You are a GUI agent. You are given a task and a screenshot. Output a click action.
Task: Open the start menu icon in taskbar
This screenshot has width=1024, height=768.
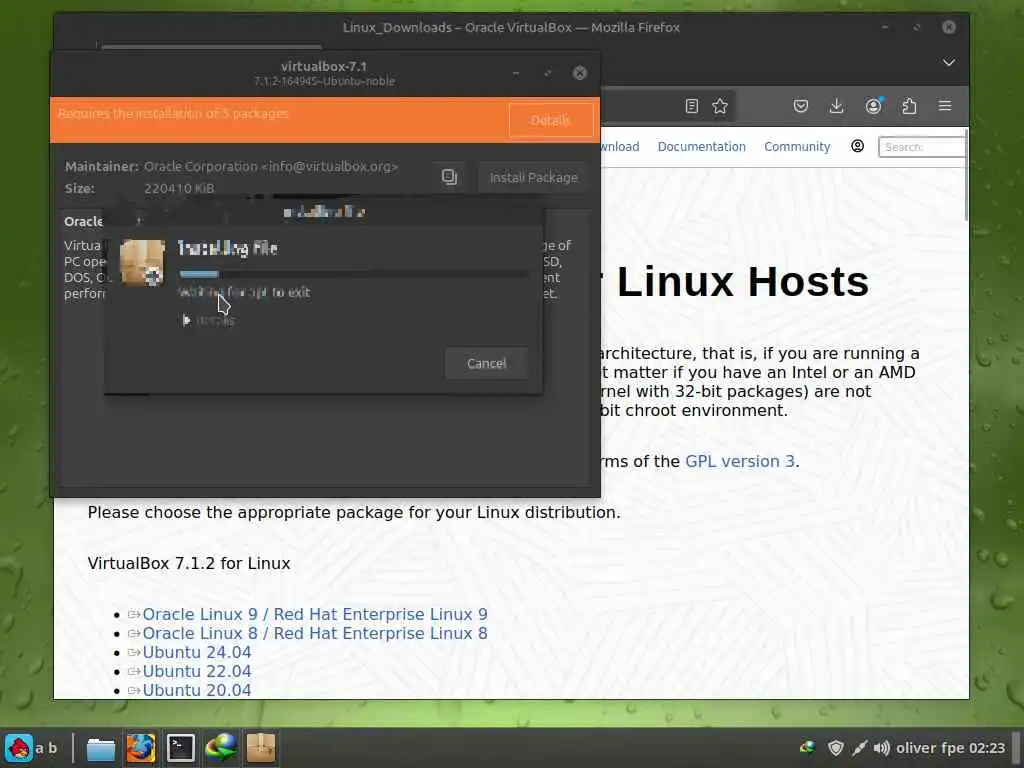tap(18, 748)
